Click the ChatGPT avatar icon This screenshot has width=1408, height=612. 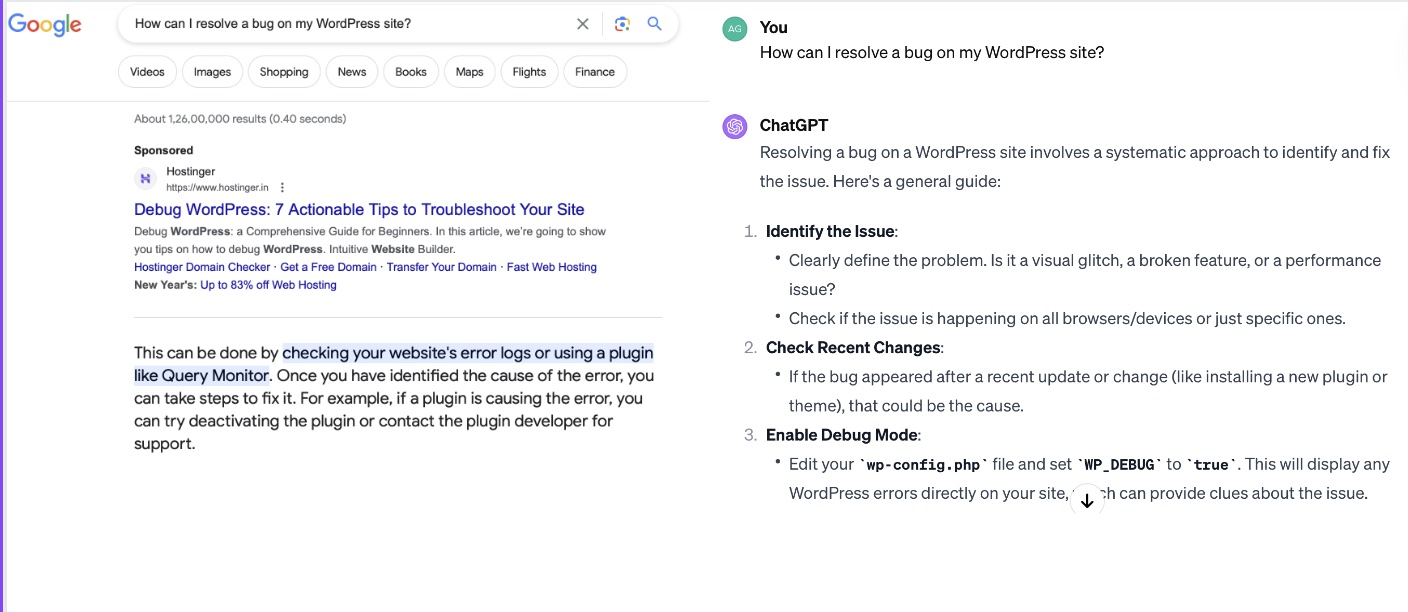[x=735, y=126]
